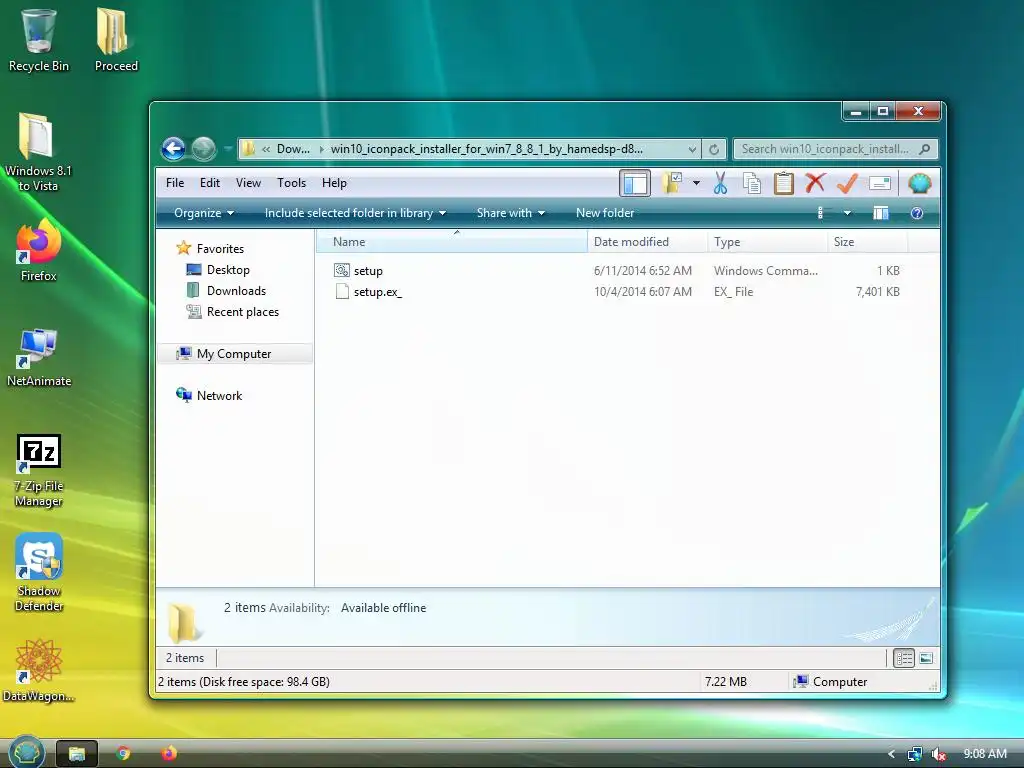Switch to details view using status bar icon
Image resolution: width=1024 pixels, height=768 pixels.
[904, 658]
